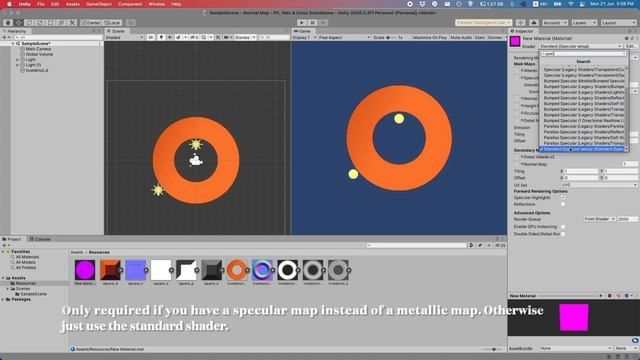The width and height of the screenshot is (640, 360).
Task: Click the Step frame button
Action: tap(323, 23)
